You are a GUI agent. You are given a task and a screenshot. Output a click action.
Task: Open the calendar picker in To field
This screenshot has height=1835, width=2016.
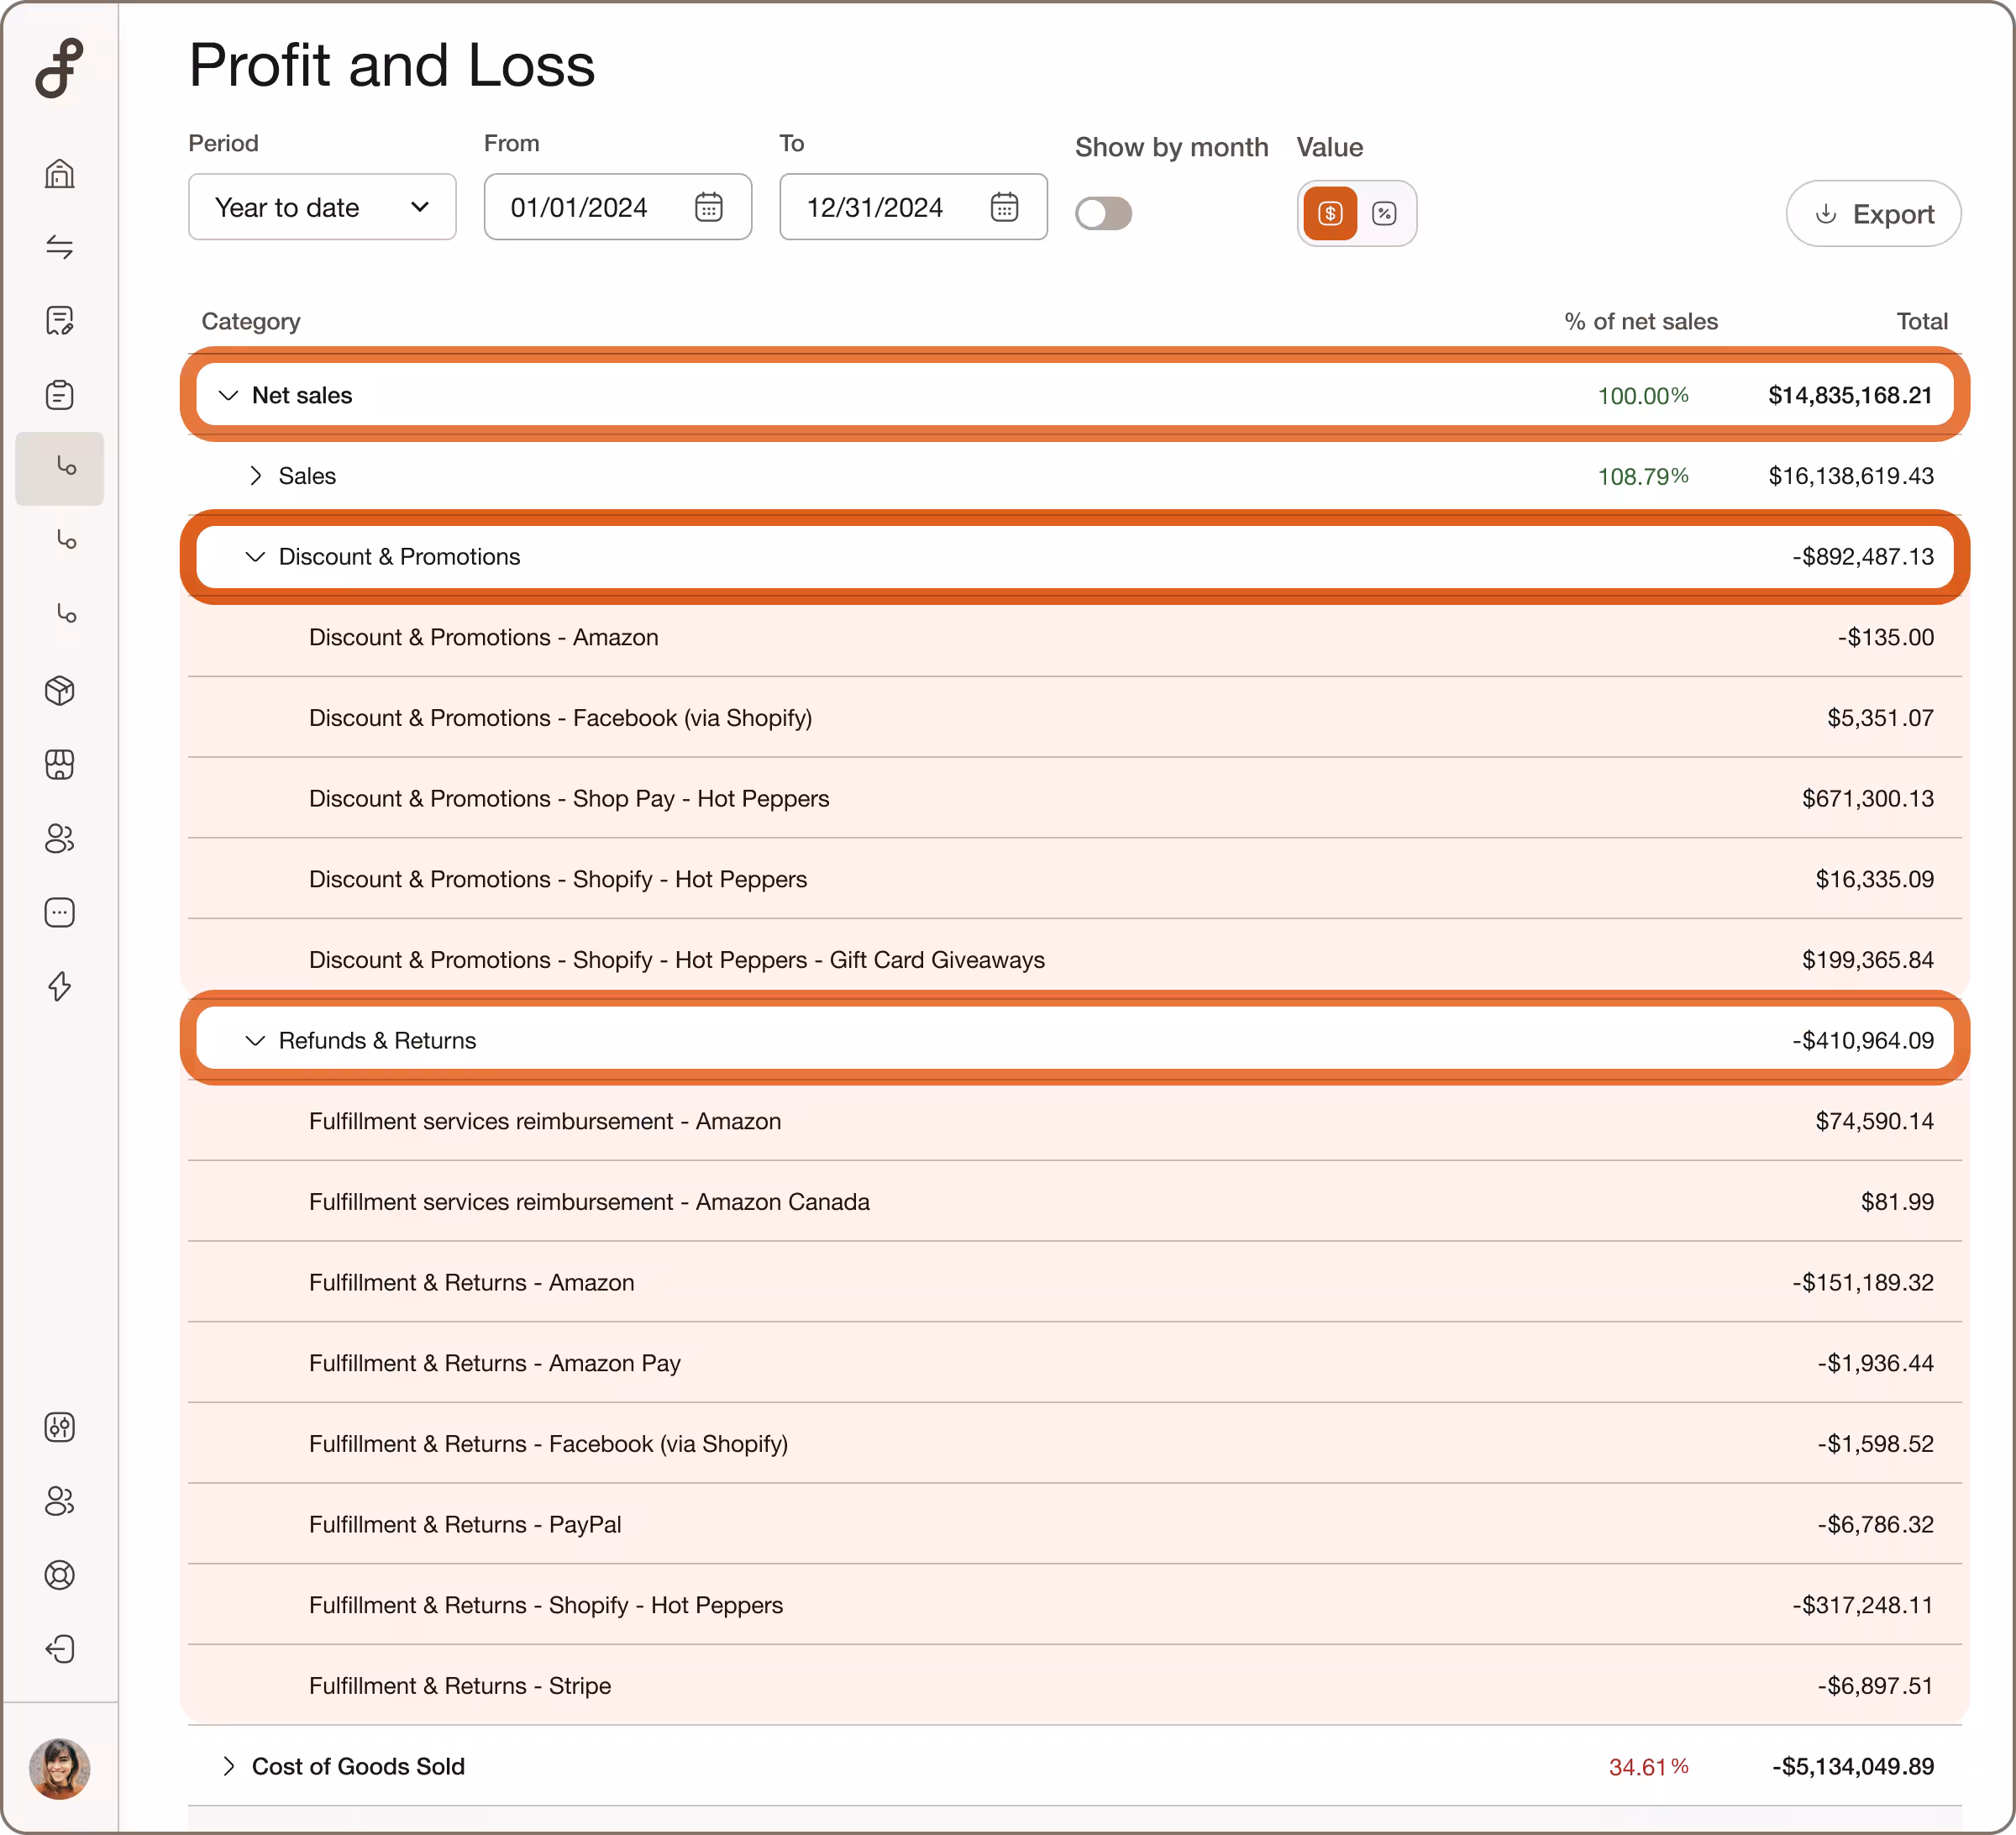click(x=1004, y=207)
